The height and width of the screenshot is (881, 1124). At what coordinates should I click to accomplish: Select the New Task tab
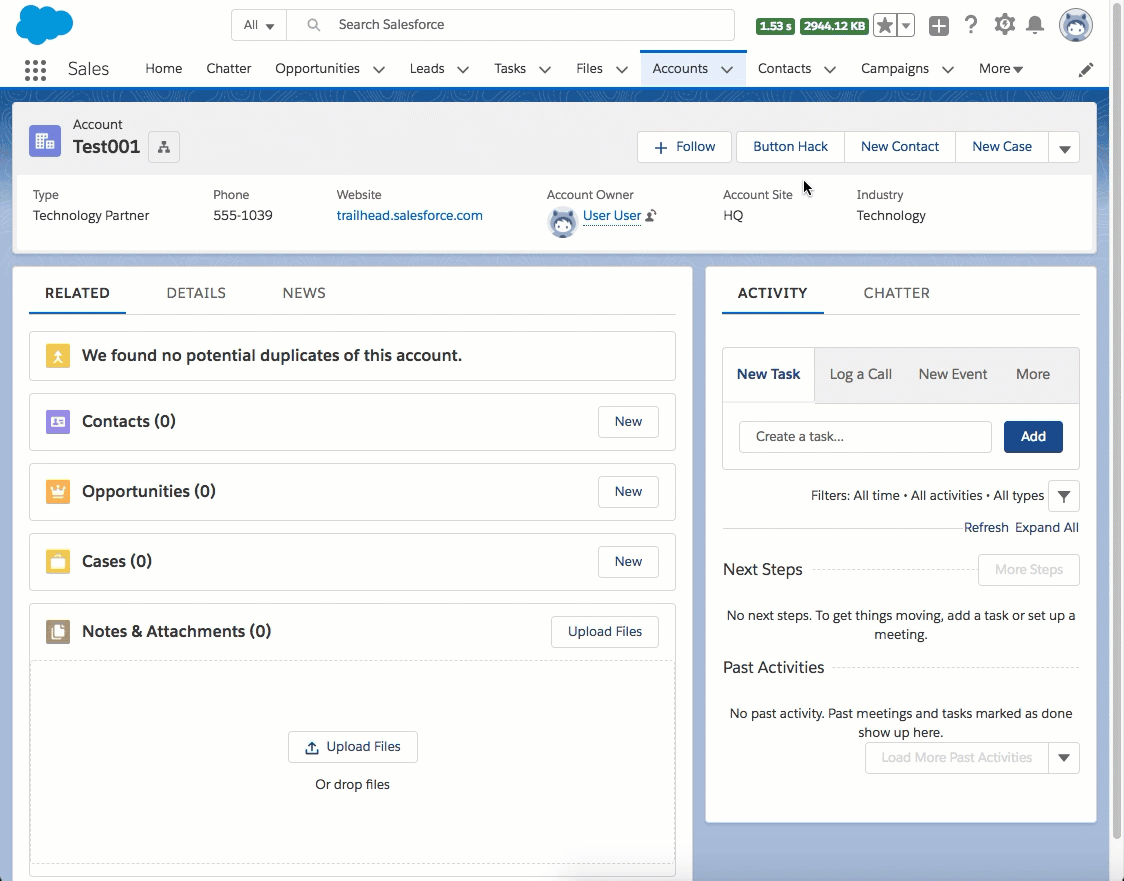[768, 374]
